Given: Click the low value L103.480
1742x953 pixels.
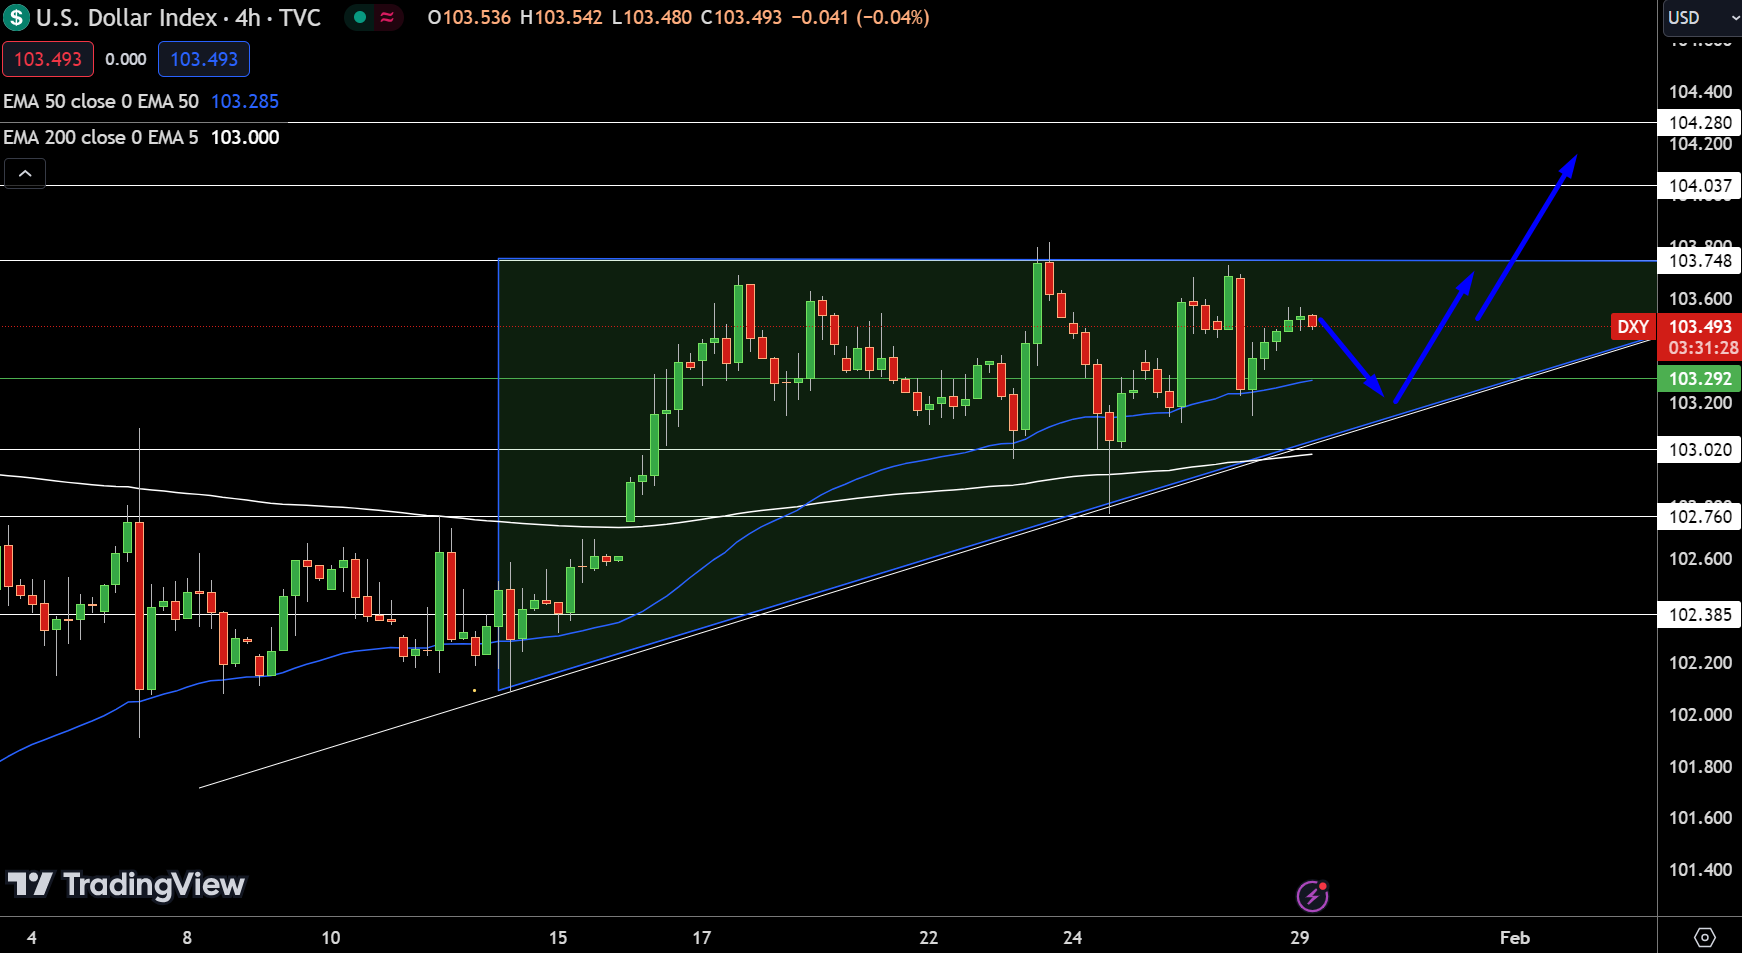Looking at the screenshot, I should pyautogui.click(x=652, y=17).
